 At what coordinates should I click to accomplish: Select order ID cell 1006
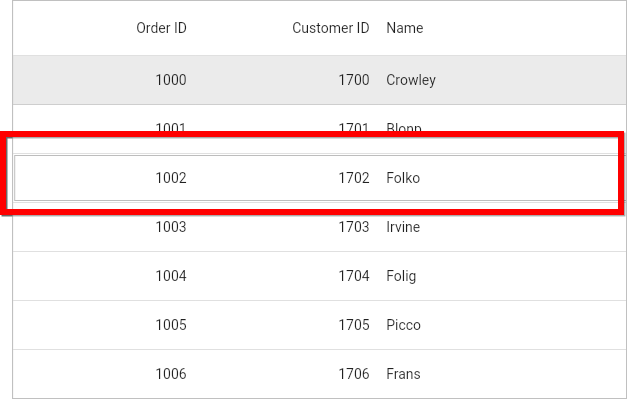171,374
